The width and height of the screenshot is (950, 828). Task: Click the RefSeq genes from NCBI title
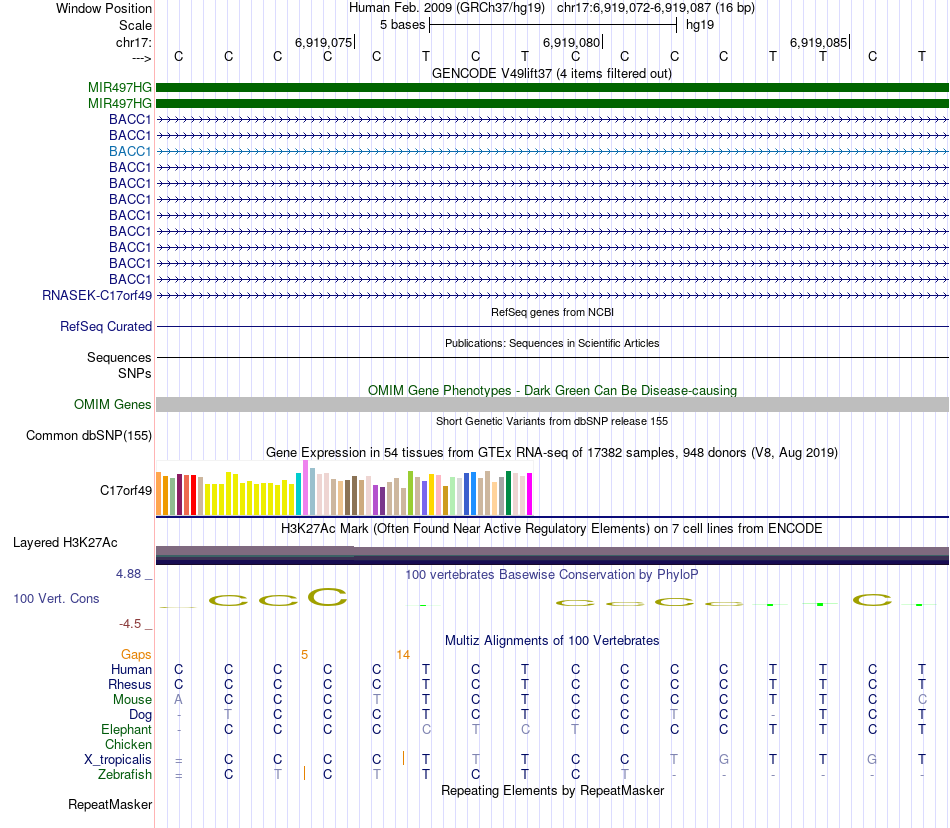tap(552, 312)
